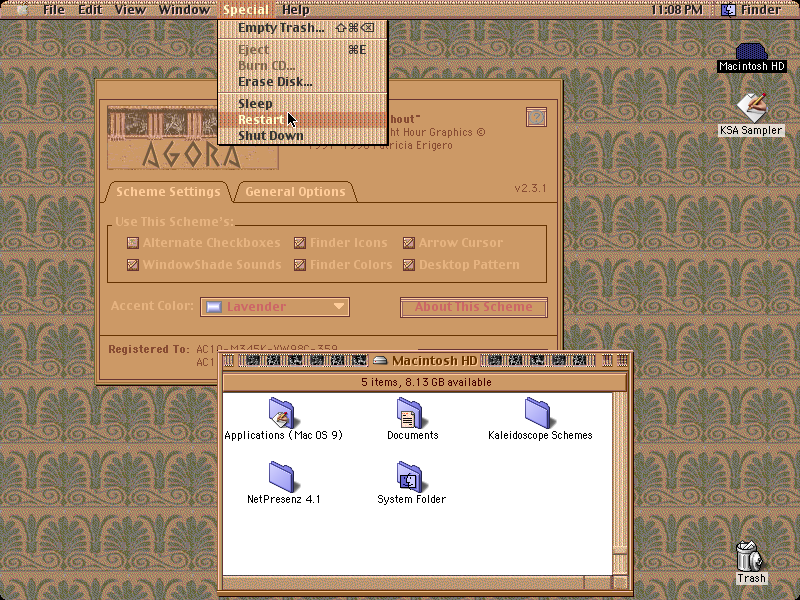The image size is (800, 600).
Task: Disable the Desktop Pattern checkbox
Action: click(x=409, y=265)
